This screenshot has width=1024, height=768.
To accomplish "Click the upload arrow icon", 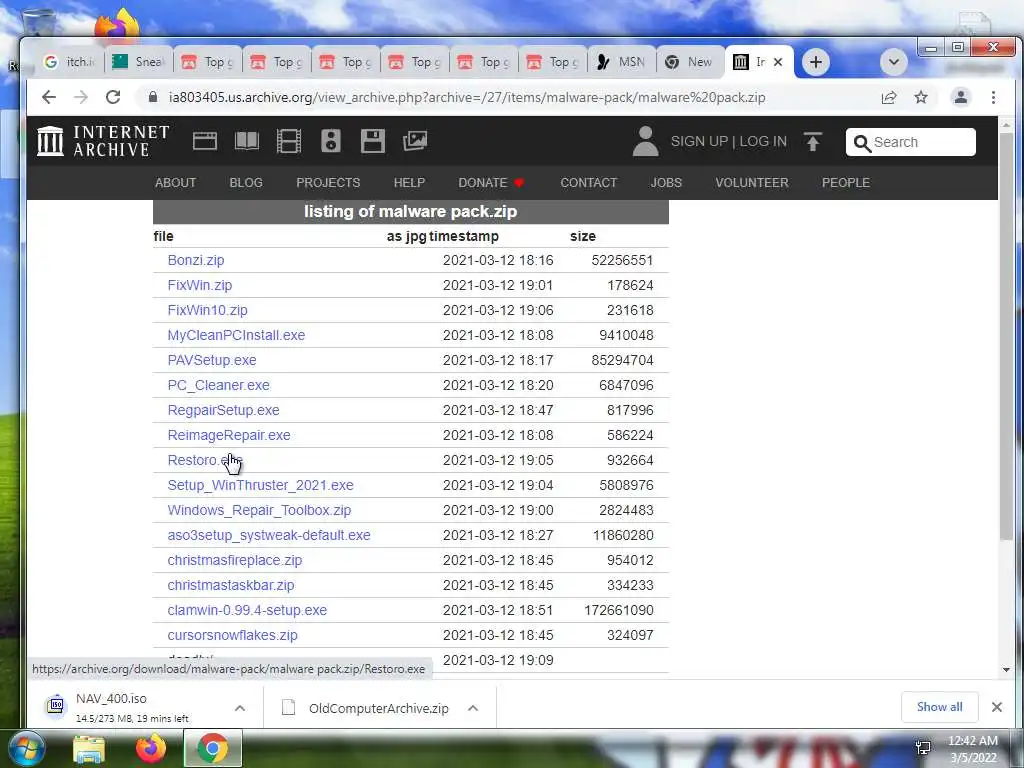I will coord(812,142).
